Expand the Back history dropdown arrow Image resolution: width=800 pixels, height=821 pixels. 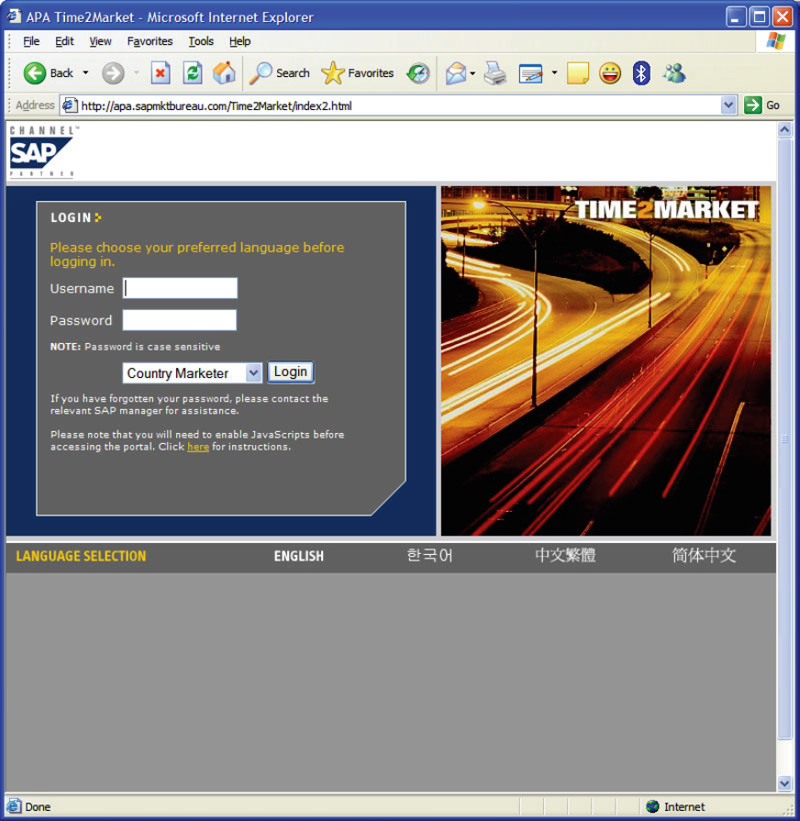coord(85,73)
